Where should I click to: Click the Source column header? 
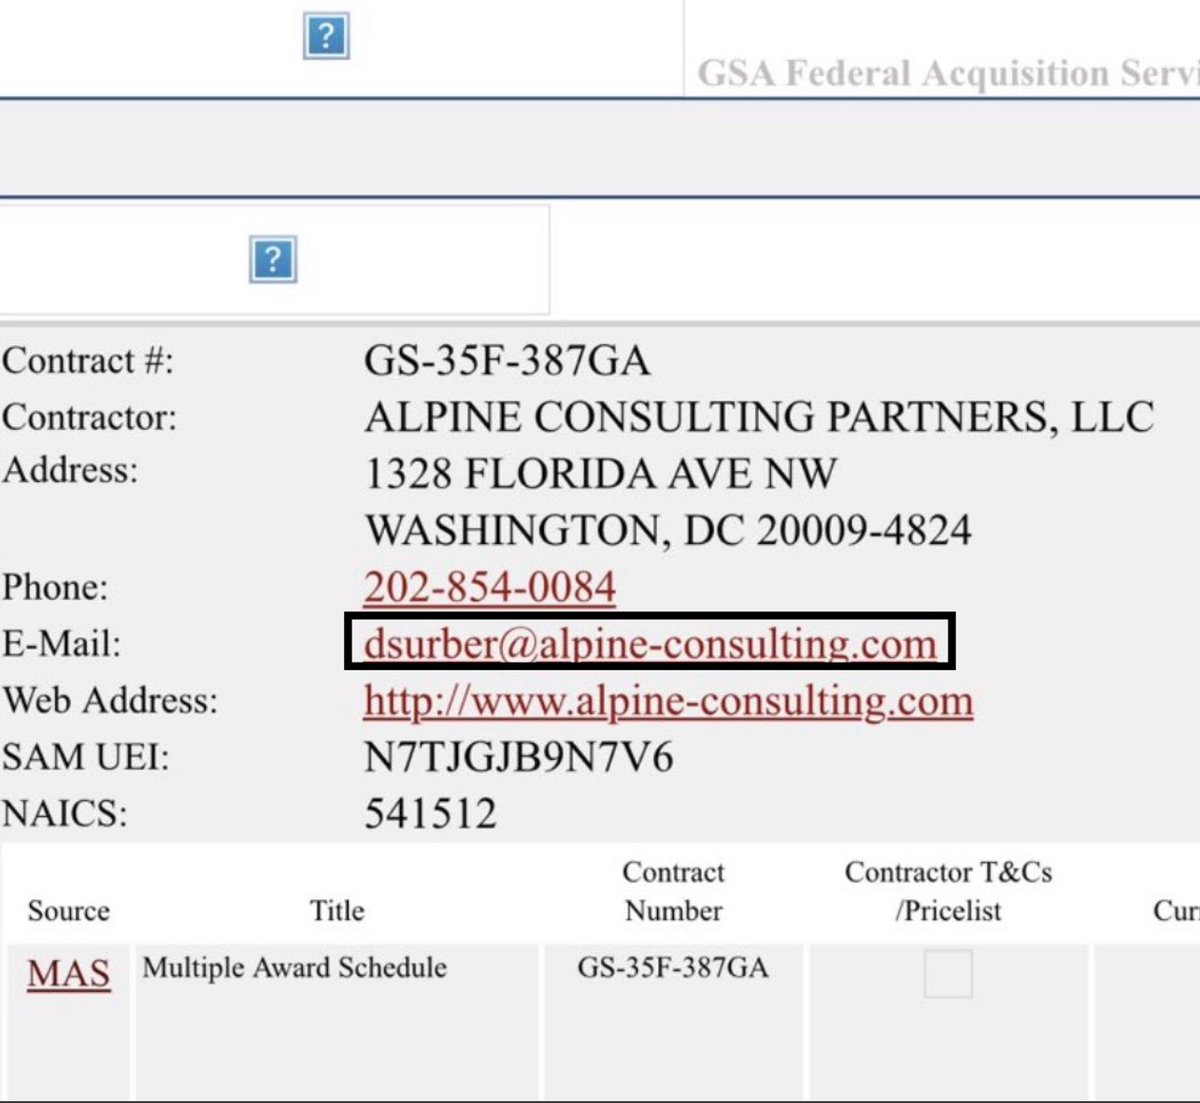[x=68, y=910]
